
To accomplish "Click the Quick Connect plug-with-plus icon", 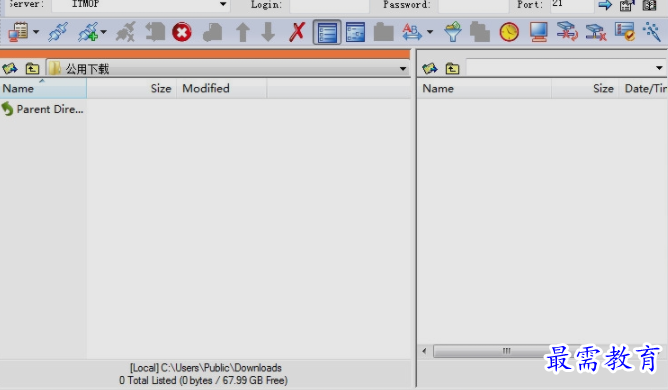I will click(x=88, y=32).
